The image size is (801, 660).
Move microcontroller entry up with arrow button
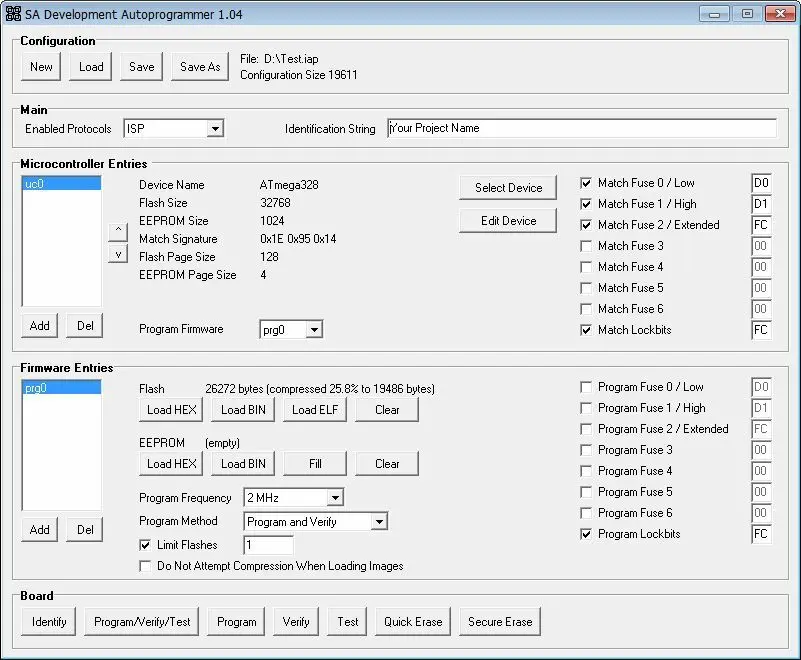[118, 232]
